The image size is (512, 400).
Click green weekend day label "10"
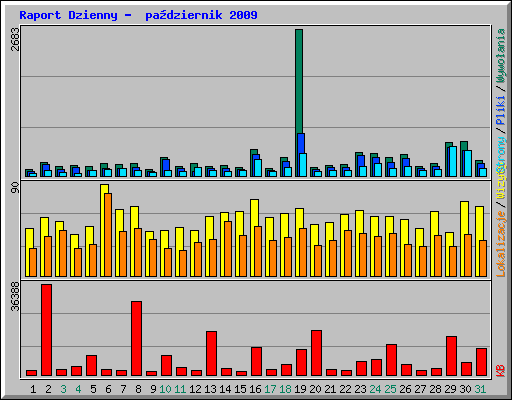(165, 389)
